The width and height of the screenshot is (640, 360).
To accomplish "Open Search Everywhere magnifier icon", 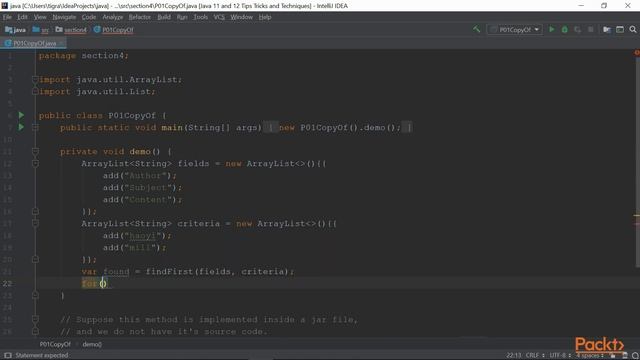I will pyautogui.click(x=633, y=29).
